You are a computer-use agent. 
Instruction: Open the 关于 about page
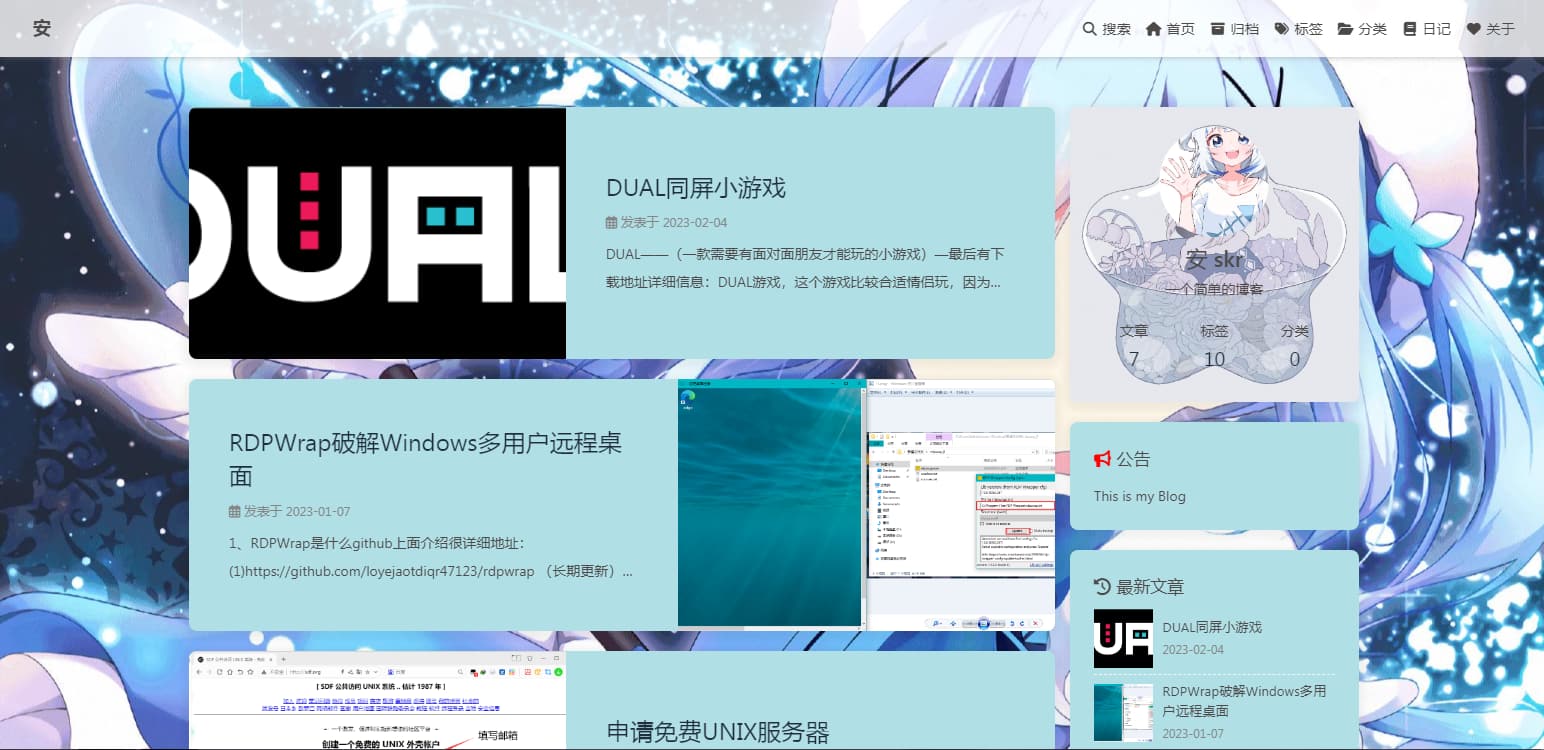pyautogui.click(x=1491, y=29)
